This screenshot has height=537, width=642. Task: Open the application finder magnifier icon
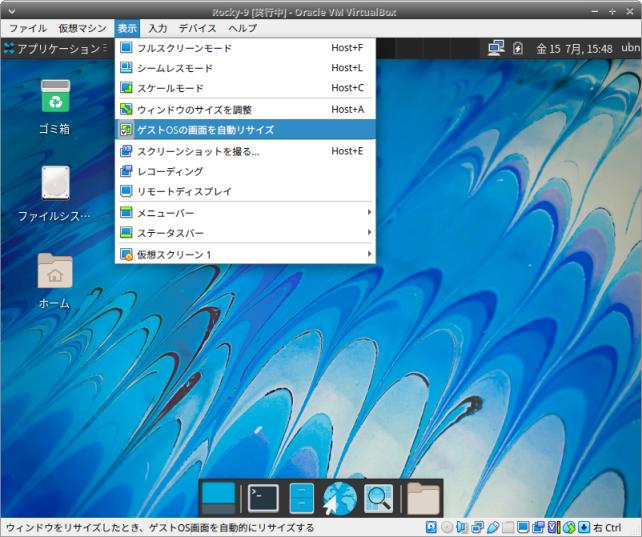(x=378, y=498)
